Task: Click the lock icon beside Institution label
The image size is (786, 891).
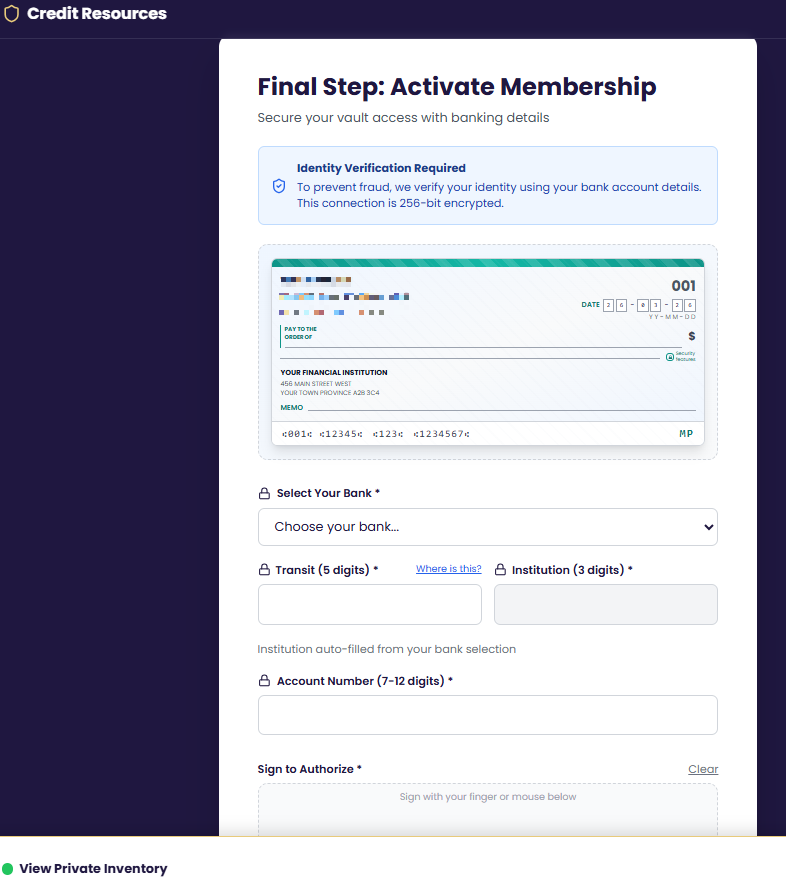Action: (500, 569)
